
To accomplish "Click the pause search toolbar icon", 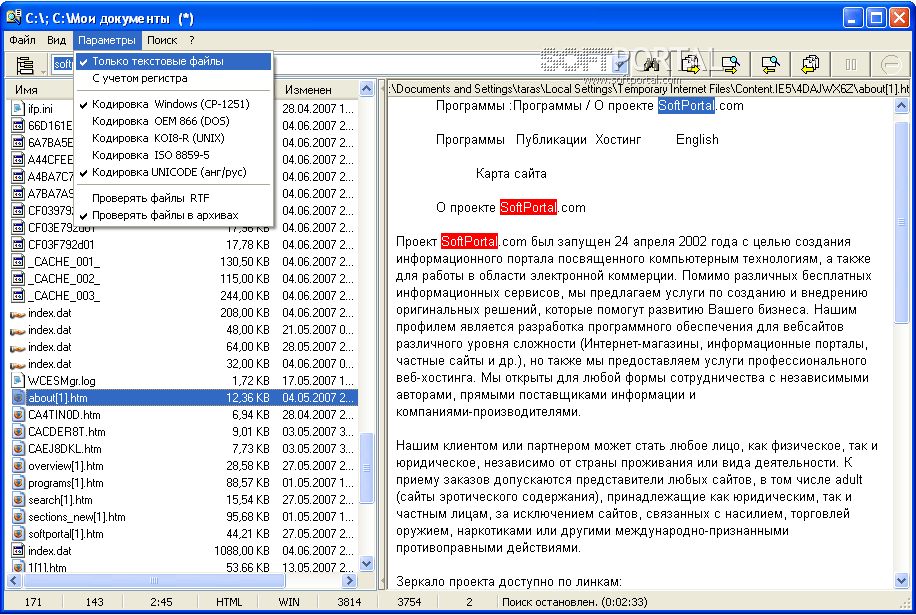I will pos(851,64).
